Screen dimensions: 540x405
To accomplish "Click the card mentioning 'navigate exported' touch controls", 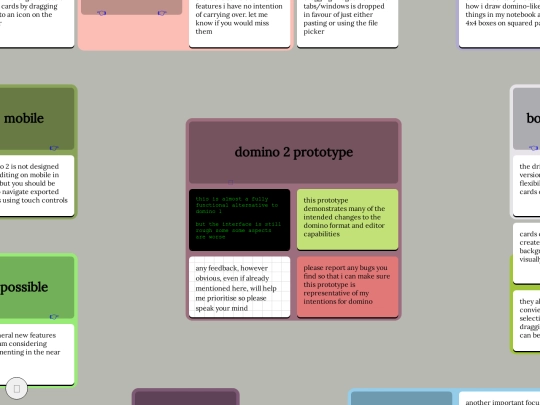I will pos(37,186).
